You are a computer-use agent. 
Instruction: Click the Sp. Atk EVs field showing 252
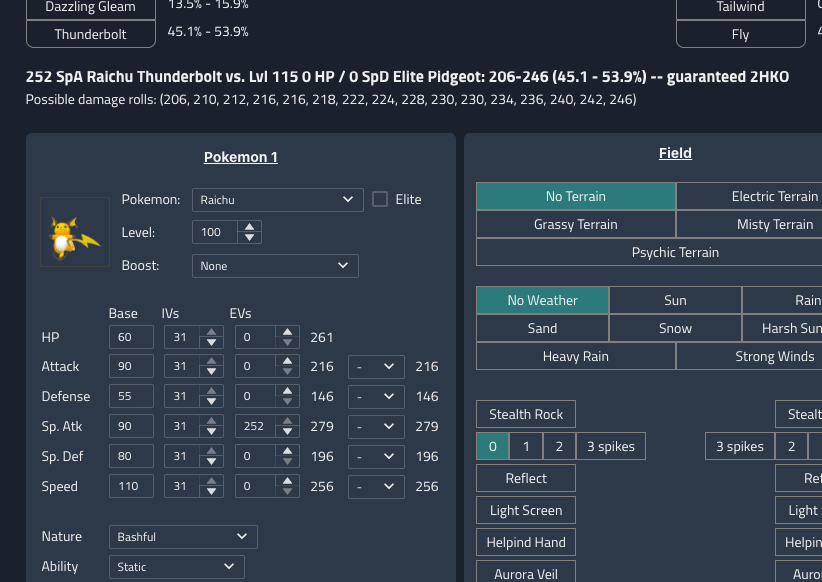click(256, 426)
